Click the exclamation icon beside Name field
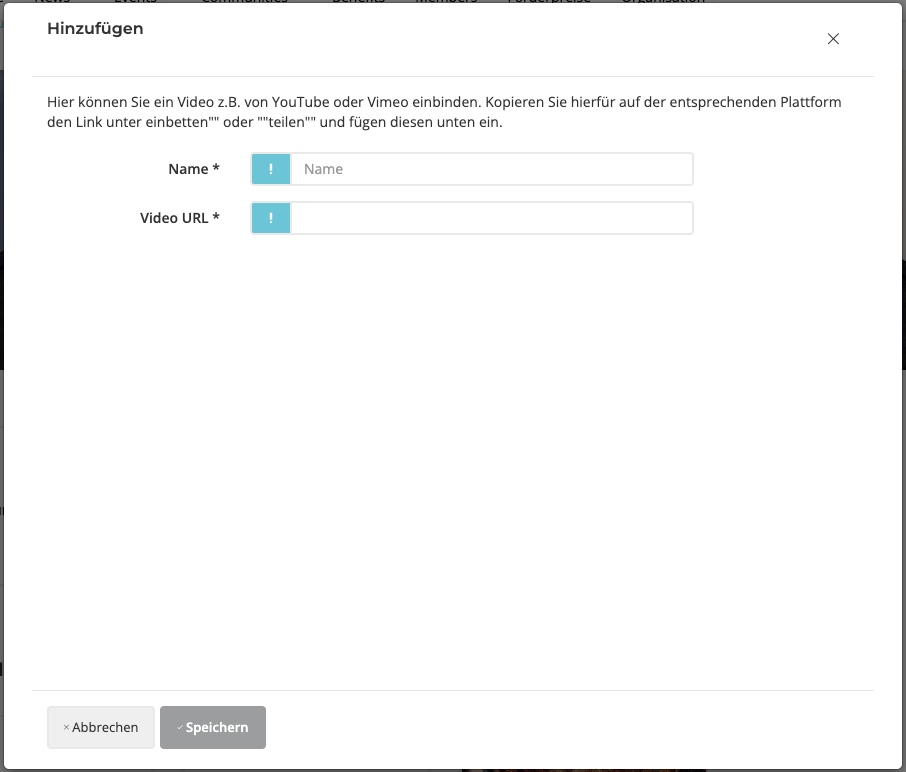Viewport: 906px width, 772px height. tap(271, 169)
